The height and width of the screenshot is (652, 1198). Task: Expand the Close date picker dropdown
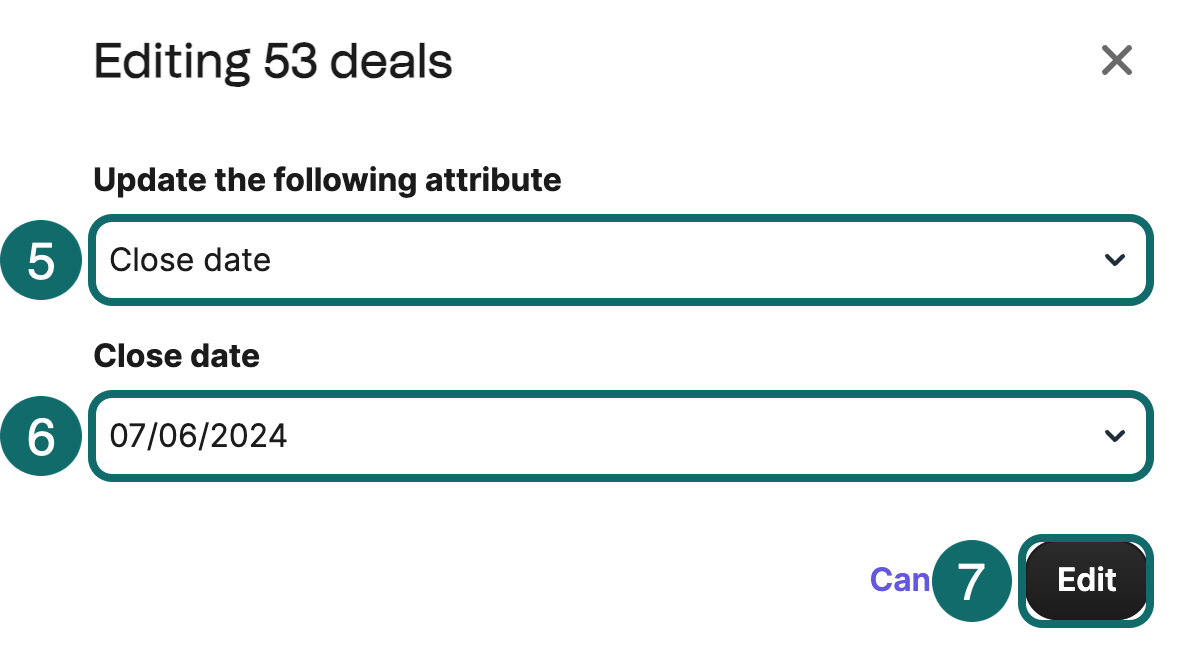[620, 436]
